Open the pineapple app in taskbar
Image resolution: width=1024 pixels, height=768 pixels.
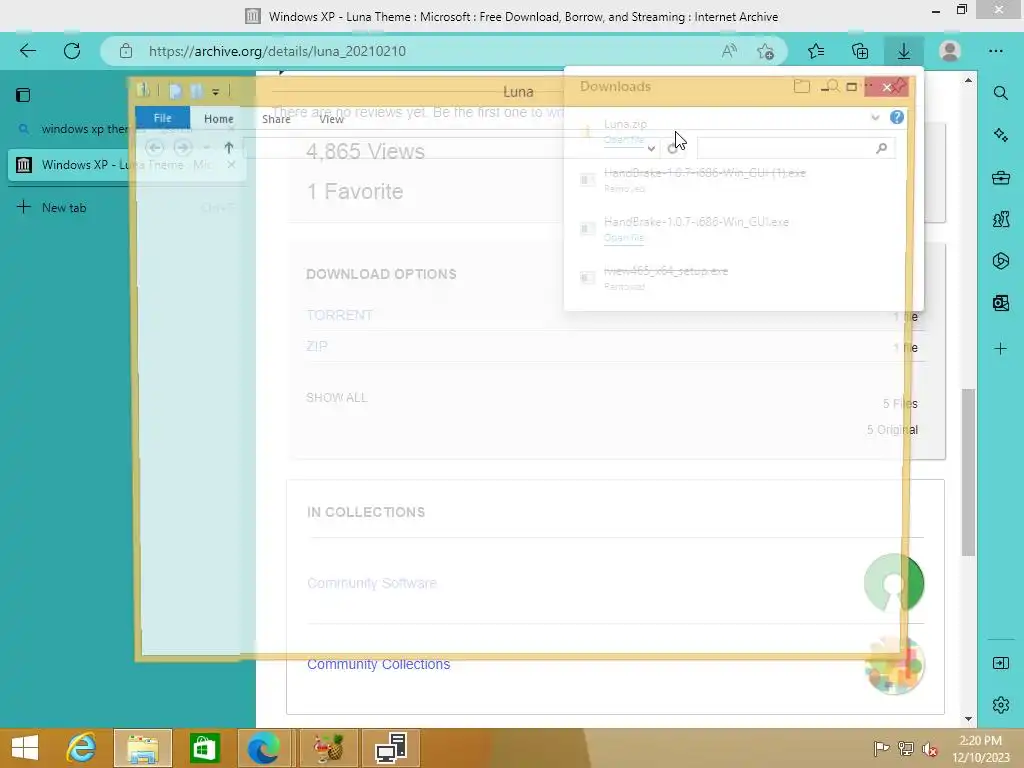pos(328,748)
